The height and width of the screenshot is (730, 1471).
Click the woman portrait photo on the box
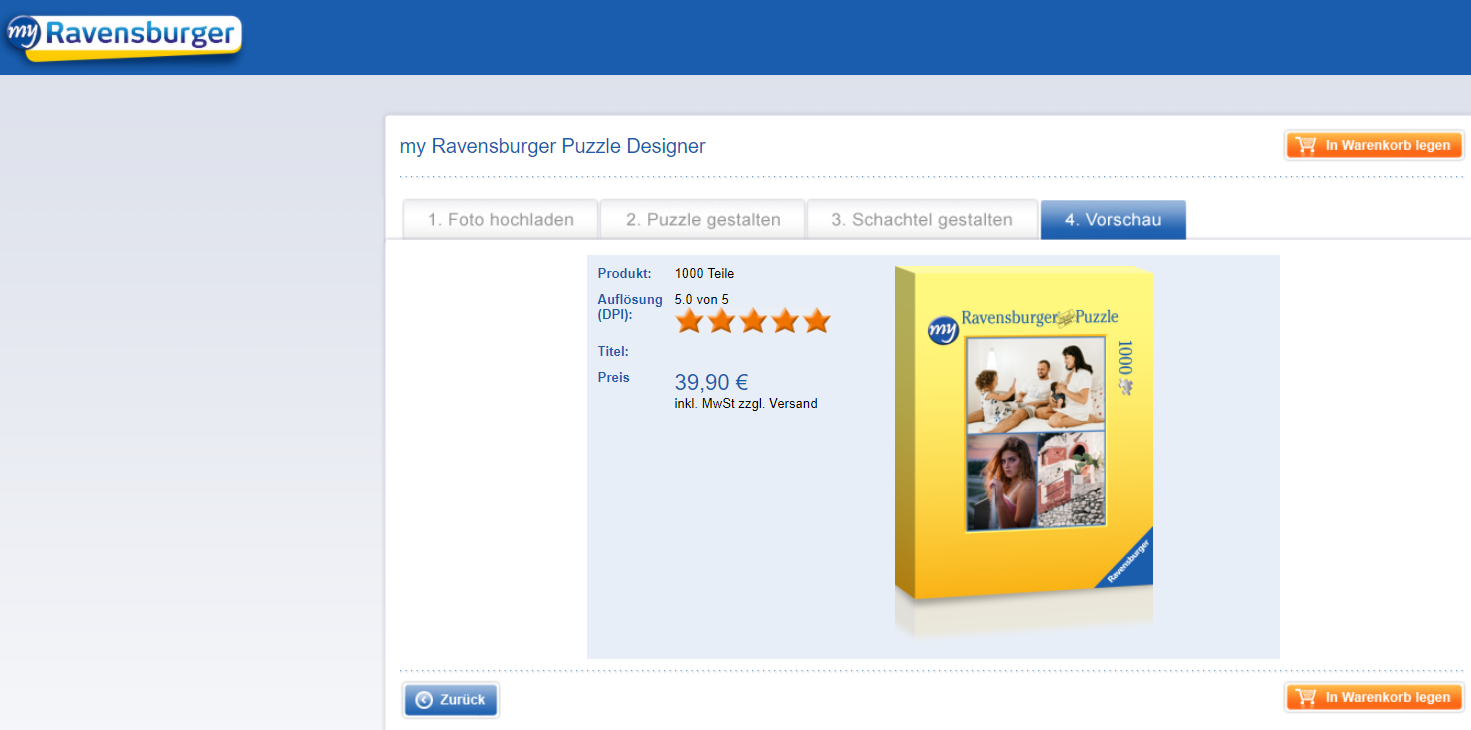point(1001,480)
